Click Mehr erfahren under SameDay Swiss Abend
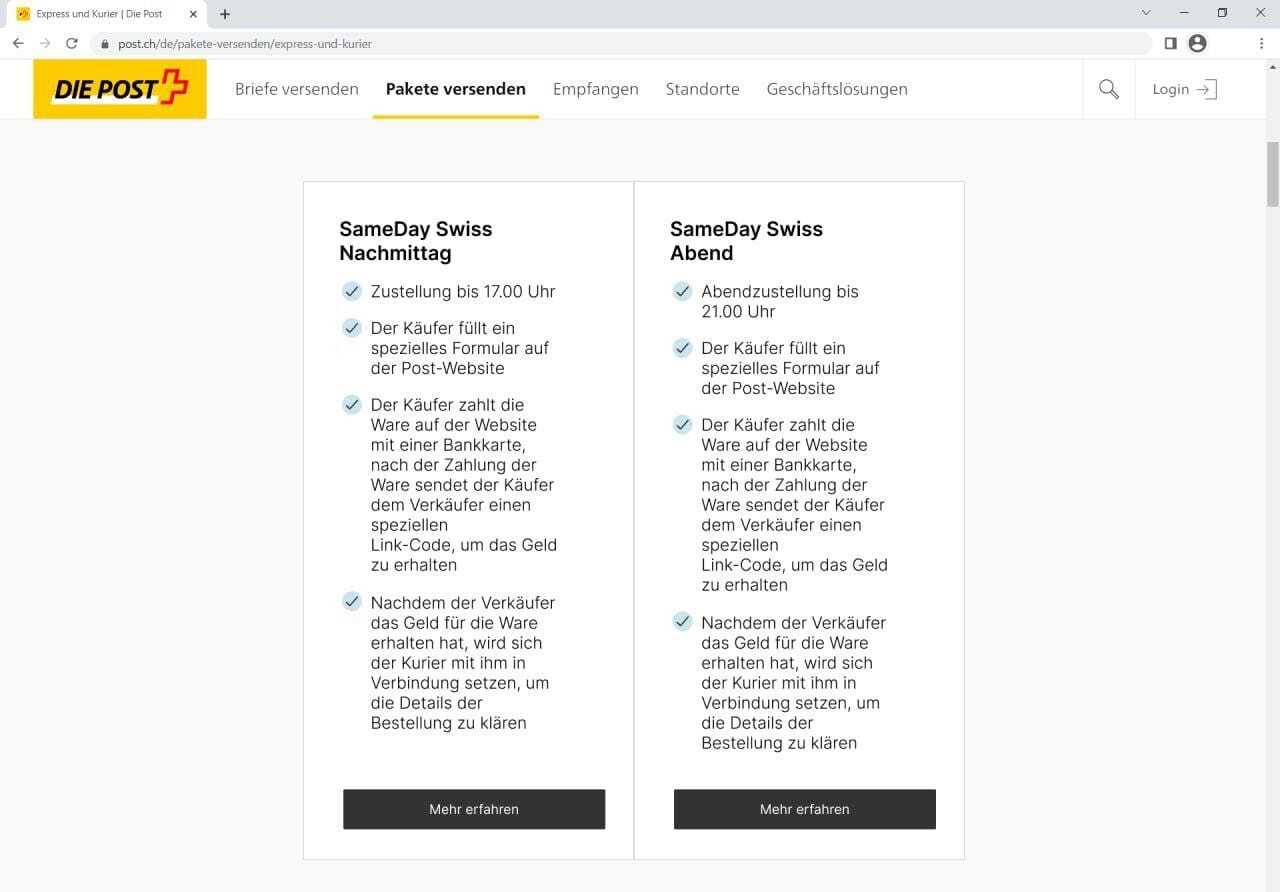Viewport: 1280px width, 892px height. click(x=805, y=809)
